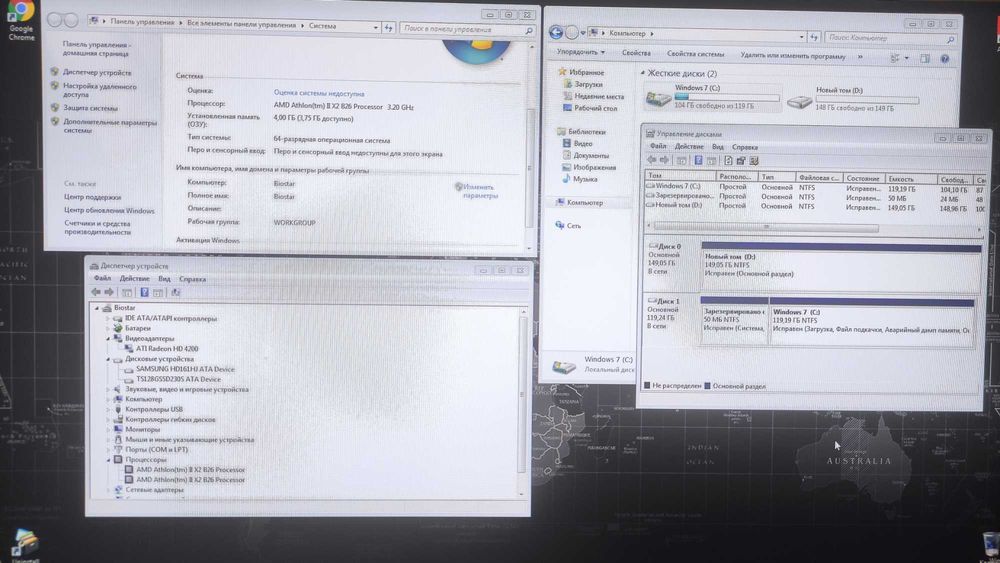Click Monitors category icon in Device Manager
Viewport: 1000px width, 563px height.
tap(118, 430)
